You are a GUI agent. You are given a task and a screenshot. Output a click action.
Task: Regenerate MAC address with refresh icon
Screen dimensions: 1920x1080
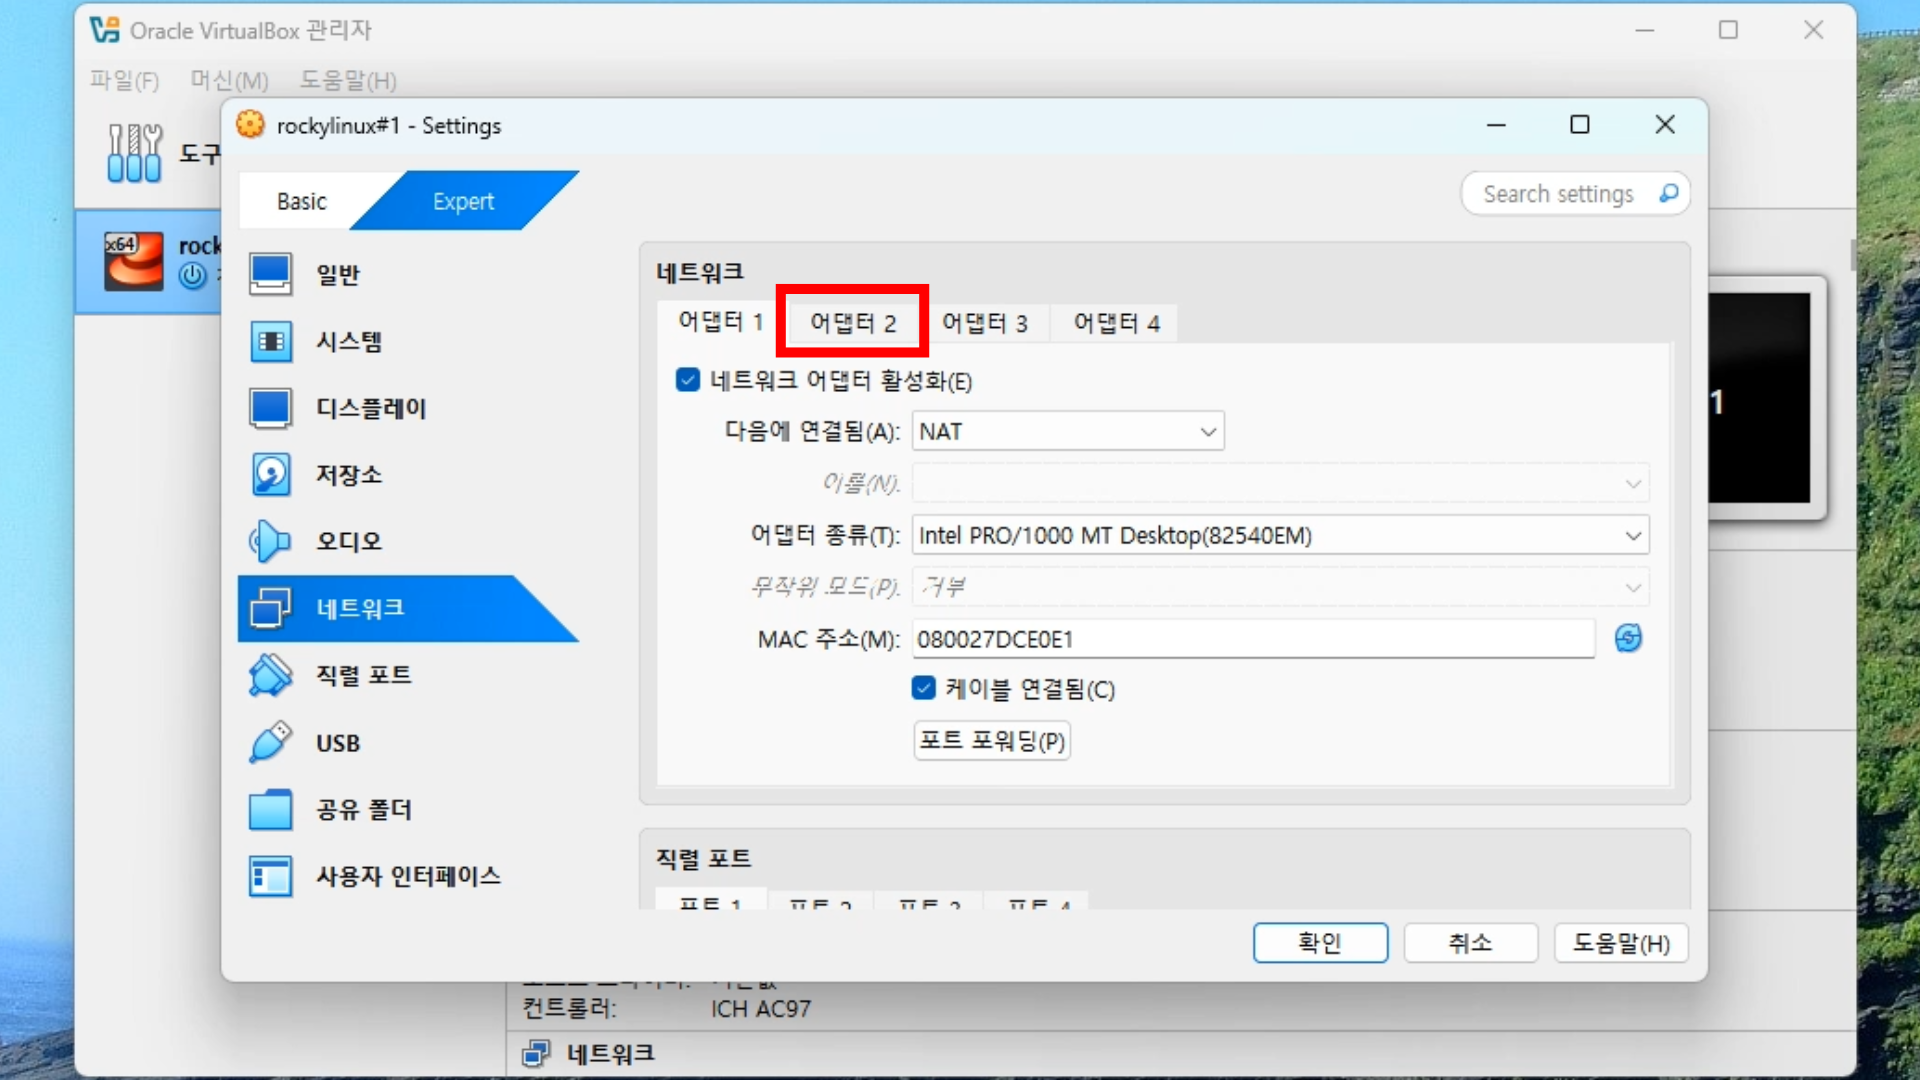[1628, 638]
